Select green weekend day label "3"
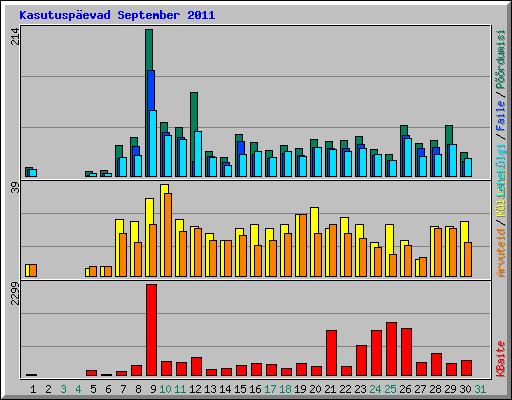 point(63,389)
